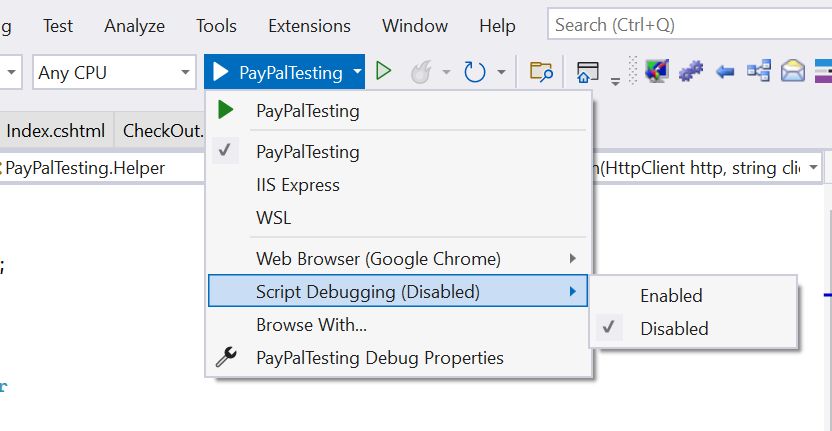832x431 pixels.
Task: Choose IIS Express launch profile
Action: pyautogui.click(x=398, y=185)
